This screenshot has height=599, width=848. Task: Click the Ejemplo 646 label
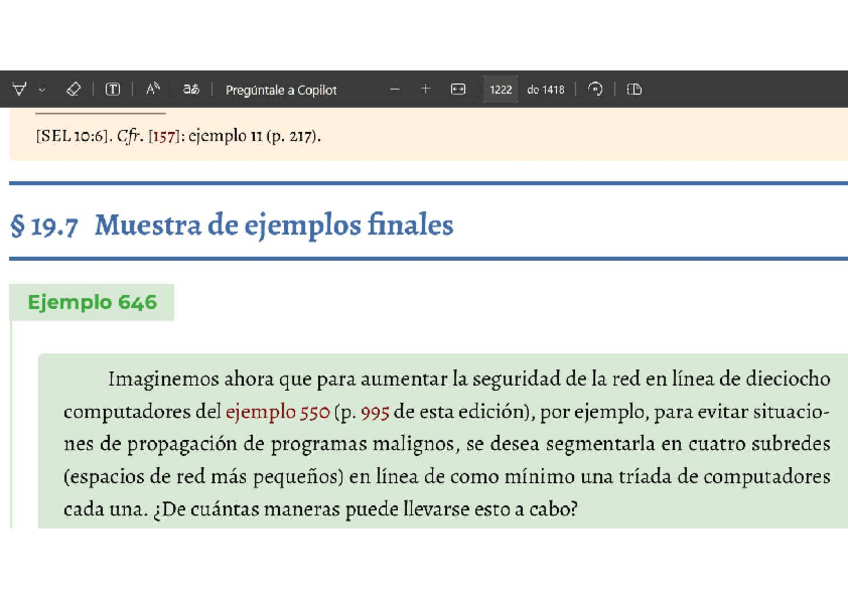tap(92, 302)
